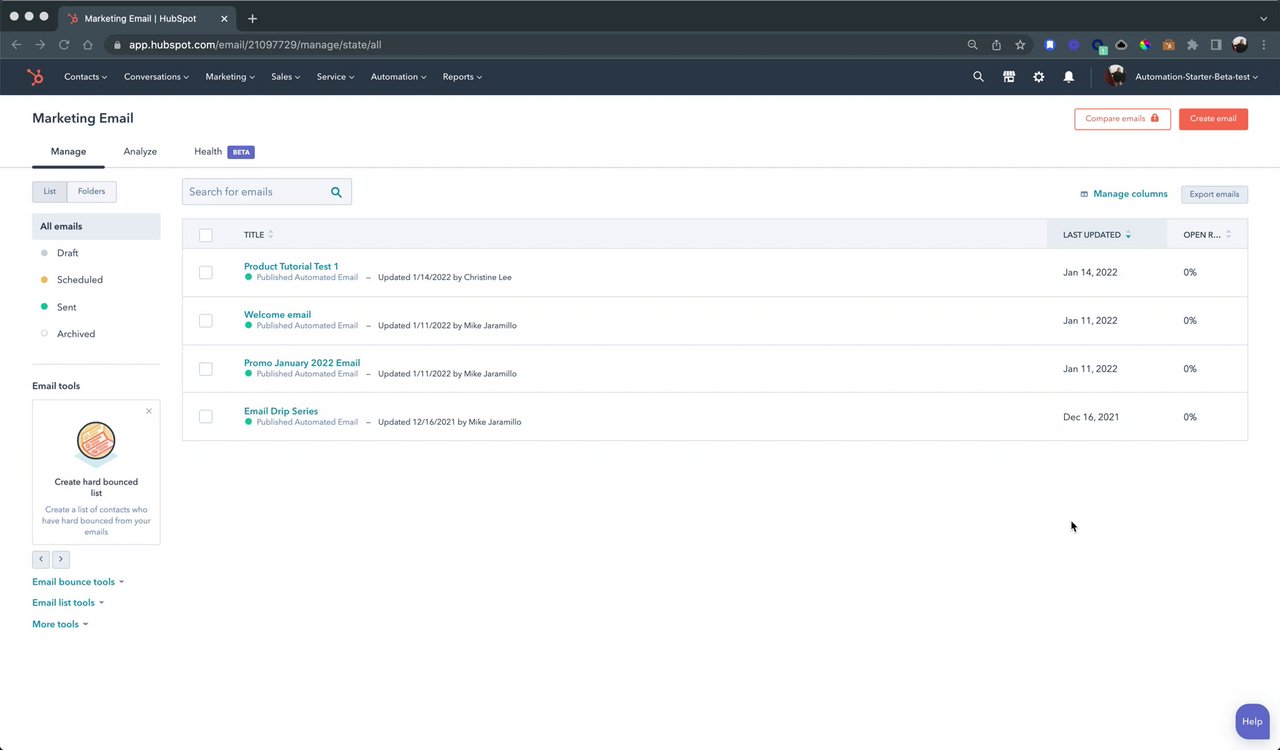This screenshot has width=1280, height=750.
Task: Open the Product Tutorial Test 1 email
Action: point(291,267)
